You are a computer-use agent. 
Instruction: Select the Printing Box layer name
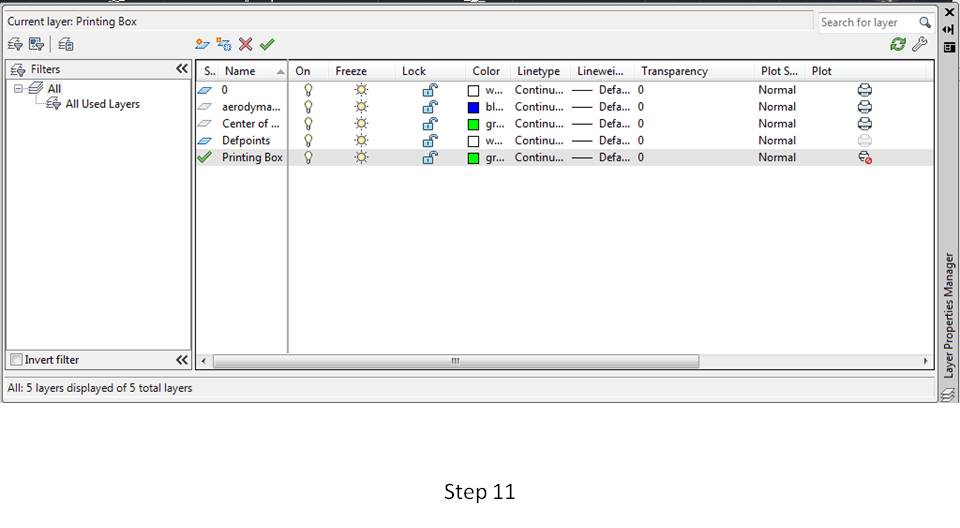[252, 157]
